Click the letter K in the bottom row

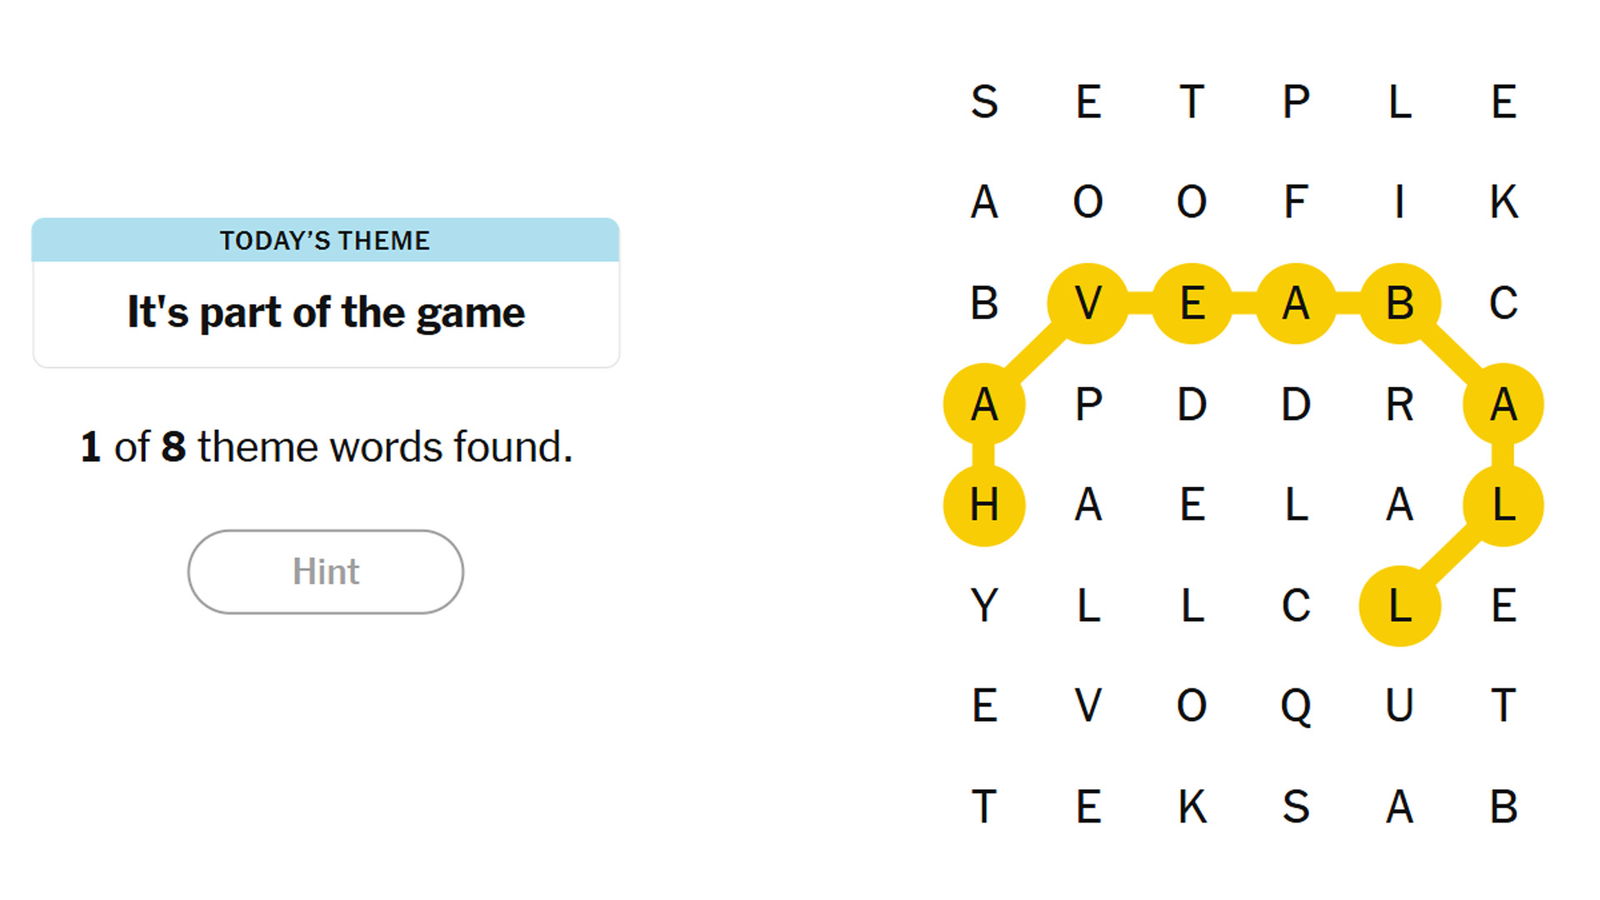(x=1192, y=807)
